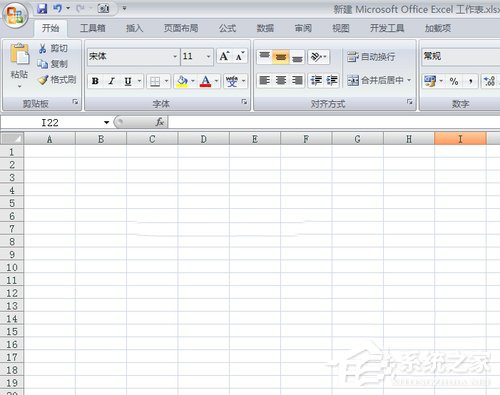
Task: Switch to the 审阅 Review tab
Action: (303, 28)
